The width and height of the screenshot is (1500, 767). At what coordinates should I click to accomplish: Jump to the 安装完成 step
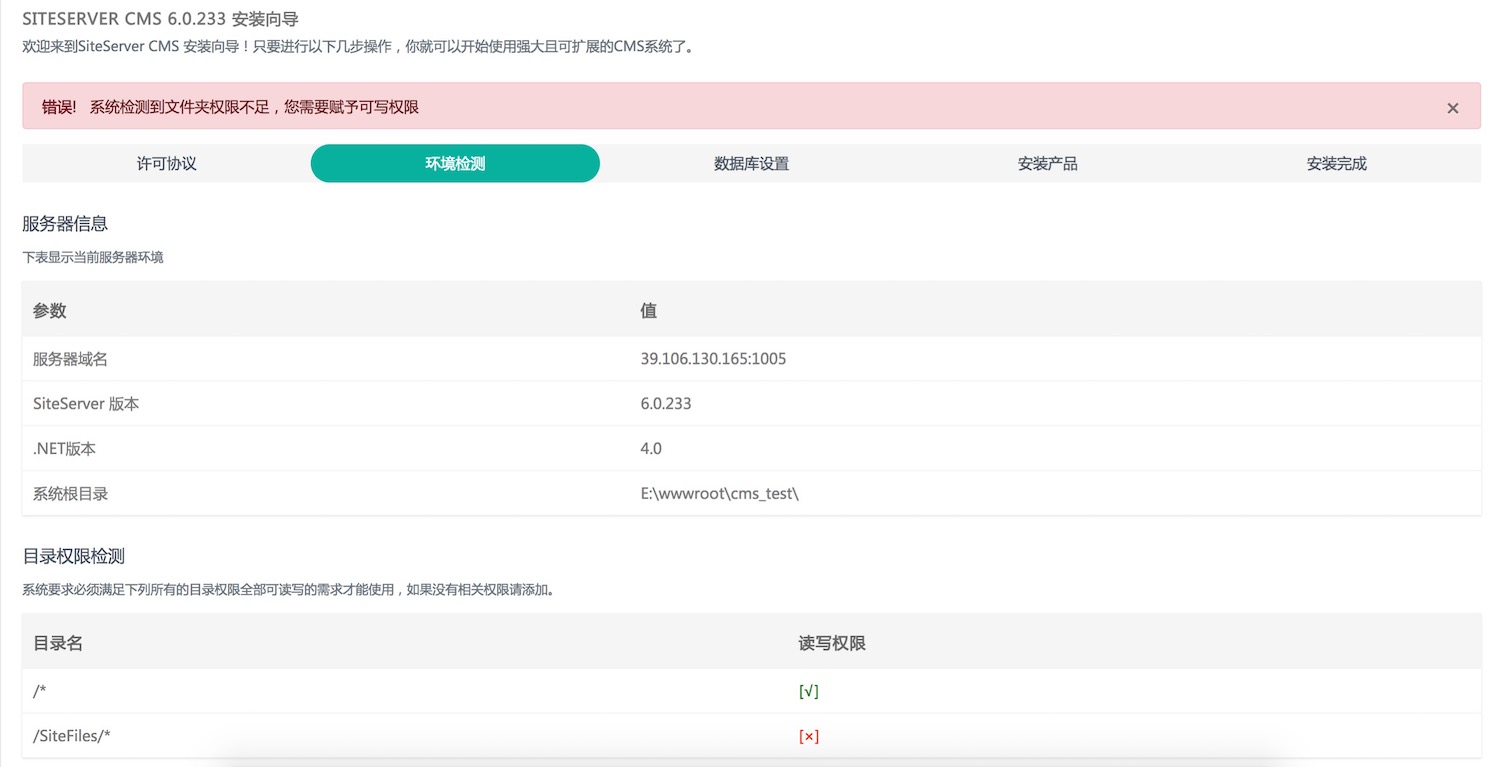[1336, 164]
